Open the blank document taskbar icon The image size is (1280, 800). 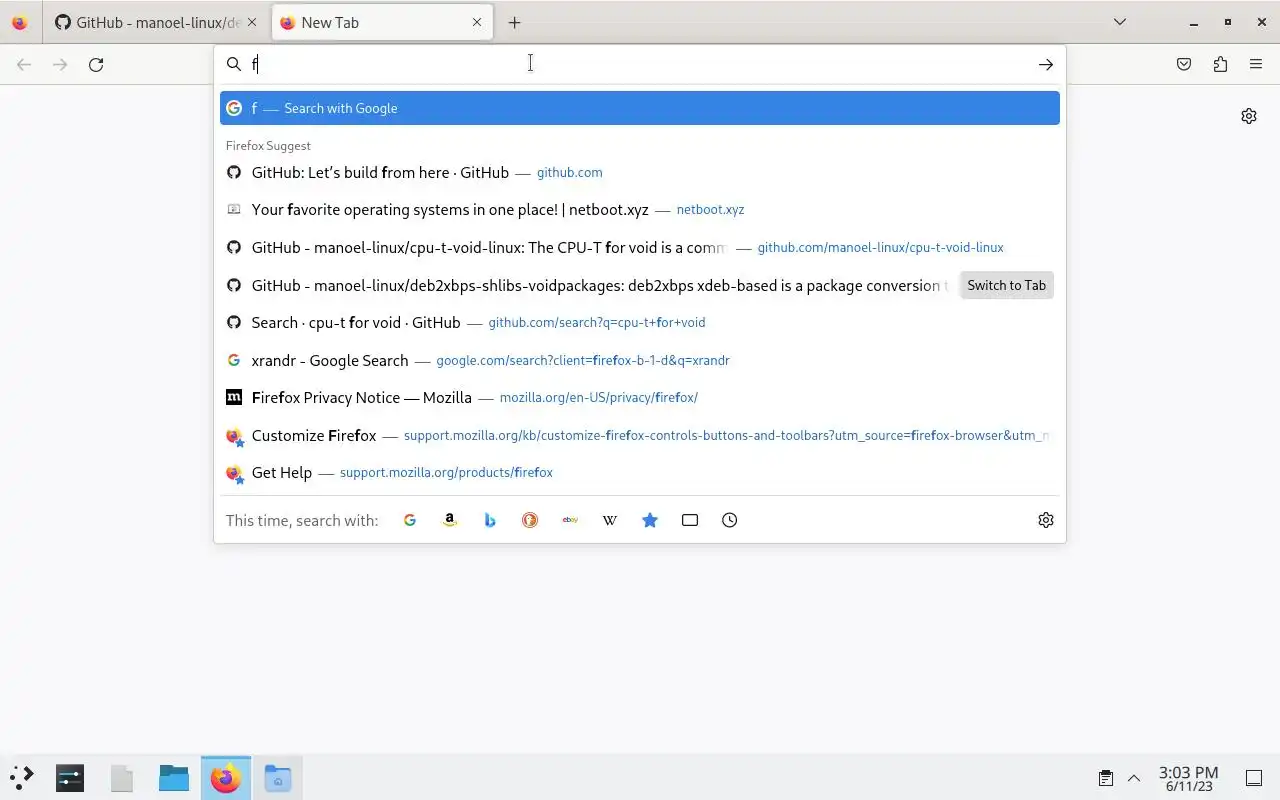coord(122,777)
